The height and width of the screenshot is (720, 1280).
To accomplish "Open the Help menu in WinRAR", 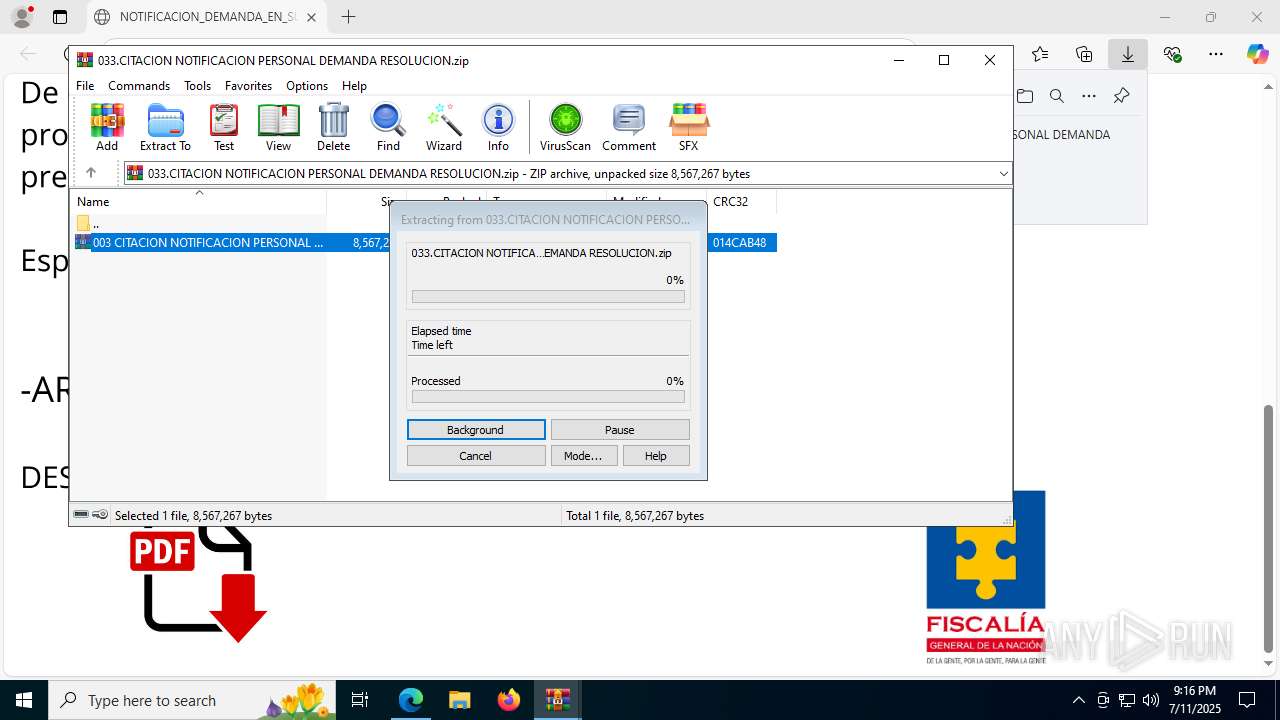I will [x=354, y=86].
